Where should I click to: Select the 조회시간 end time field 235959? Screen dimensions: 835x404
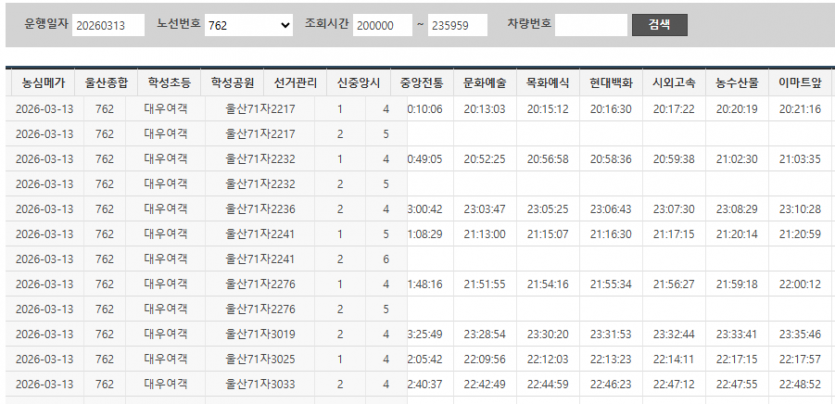[457, 25]
